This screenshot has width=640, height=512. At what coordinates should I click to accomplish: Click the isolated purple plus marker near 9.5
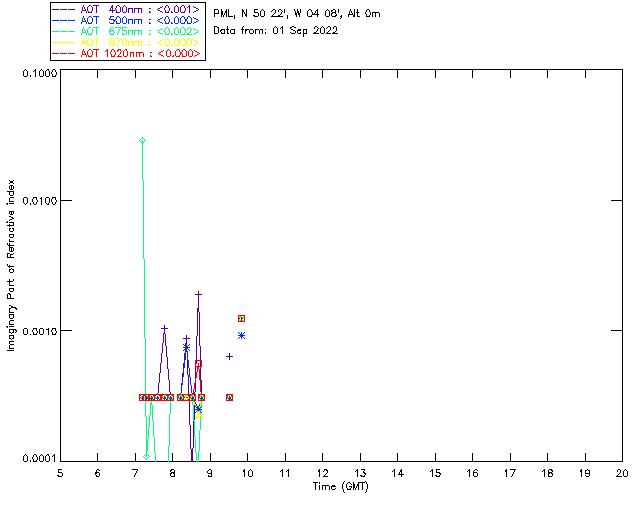[229, 356]
